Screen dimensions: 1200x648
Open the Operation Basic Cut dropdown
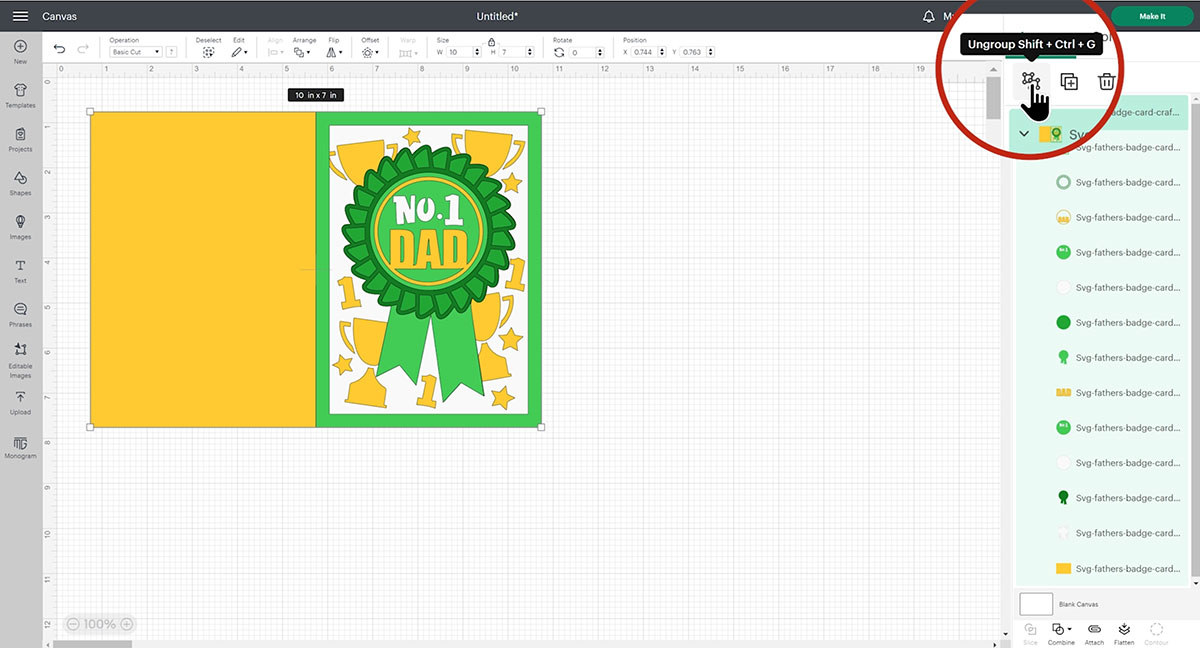(136, 52)
